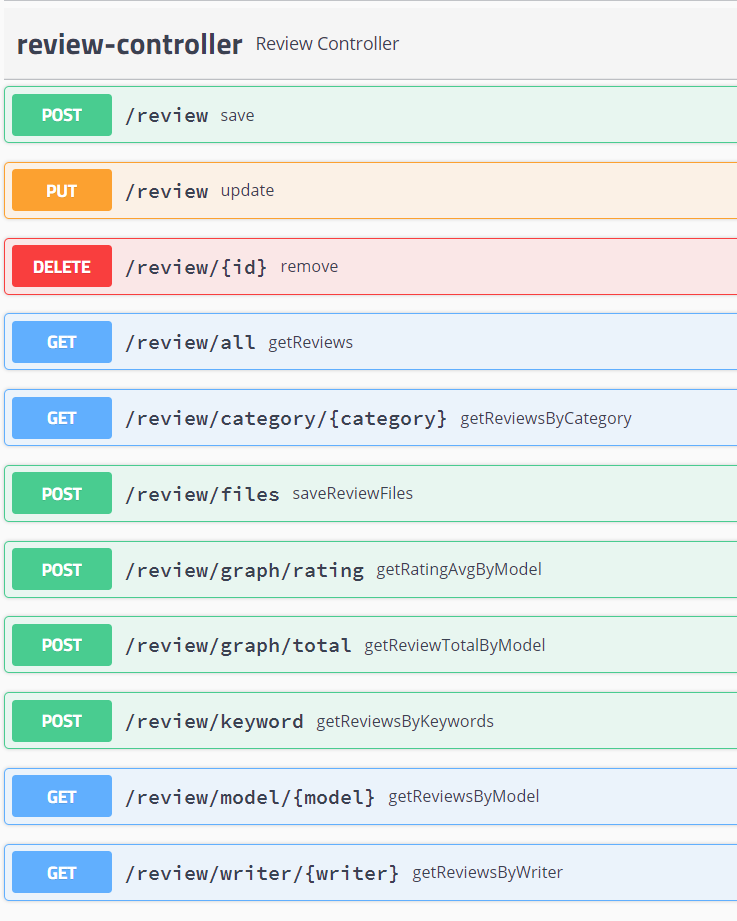This screenshot has height=921, width=737.
Task: Click the getReviewsByCategory summary text
Action: 546,418
